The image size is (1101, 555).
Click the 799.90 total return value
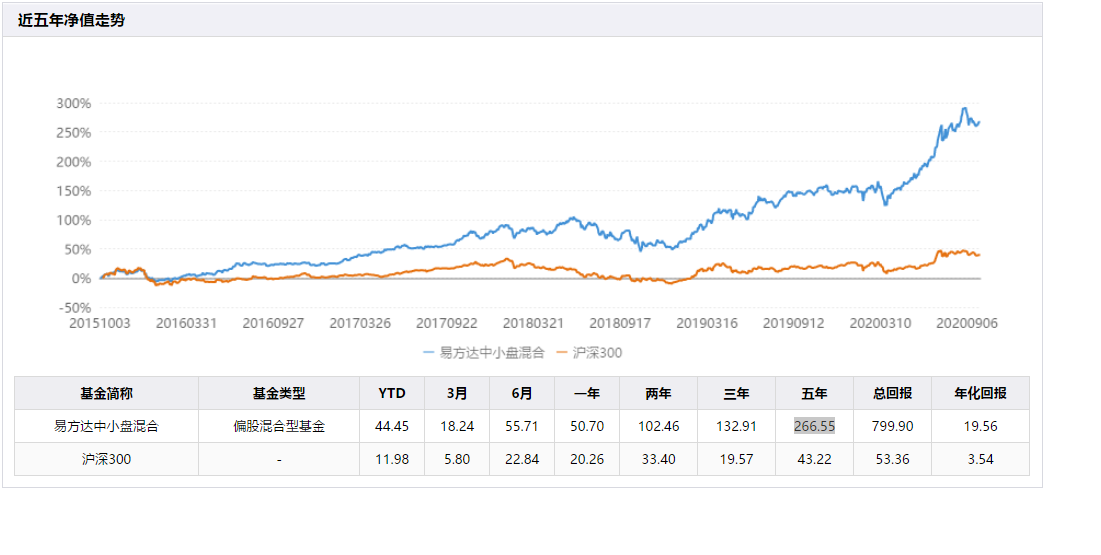click(x=892, y=426)
